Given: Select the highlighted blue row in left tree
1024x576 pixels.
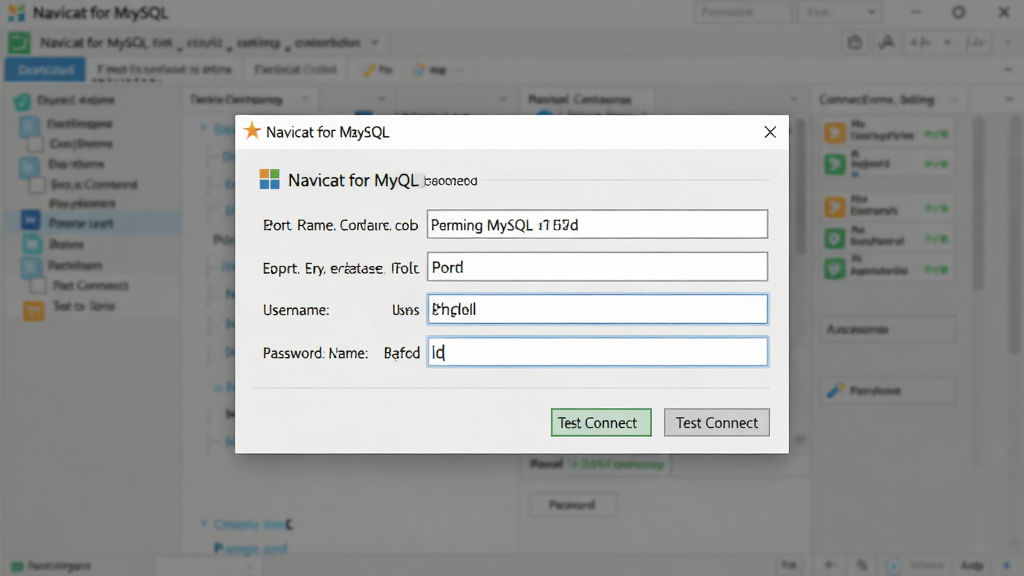Looking at the screenshot, I should click(91, 223).
